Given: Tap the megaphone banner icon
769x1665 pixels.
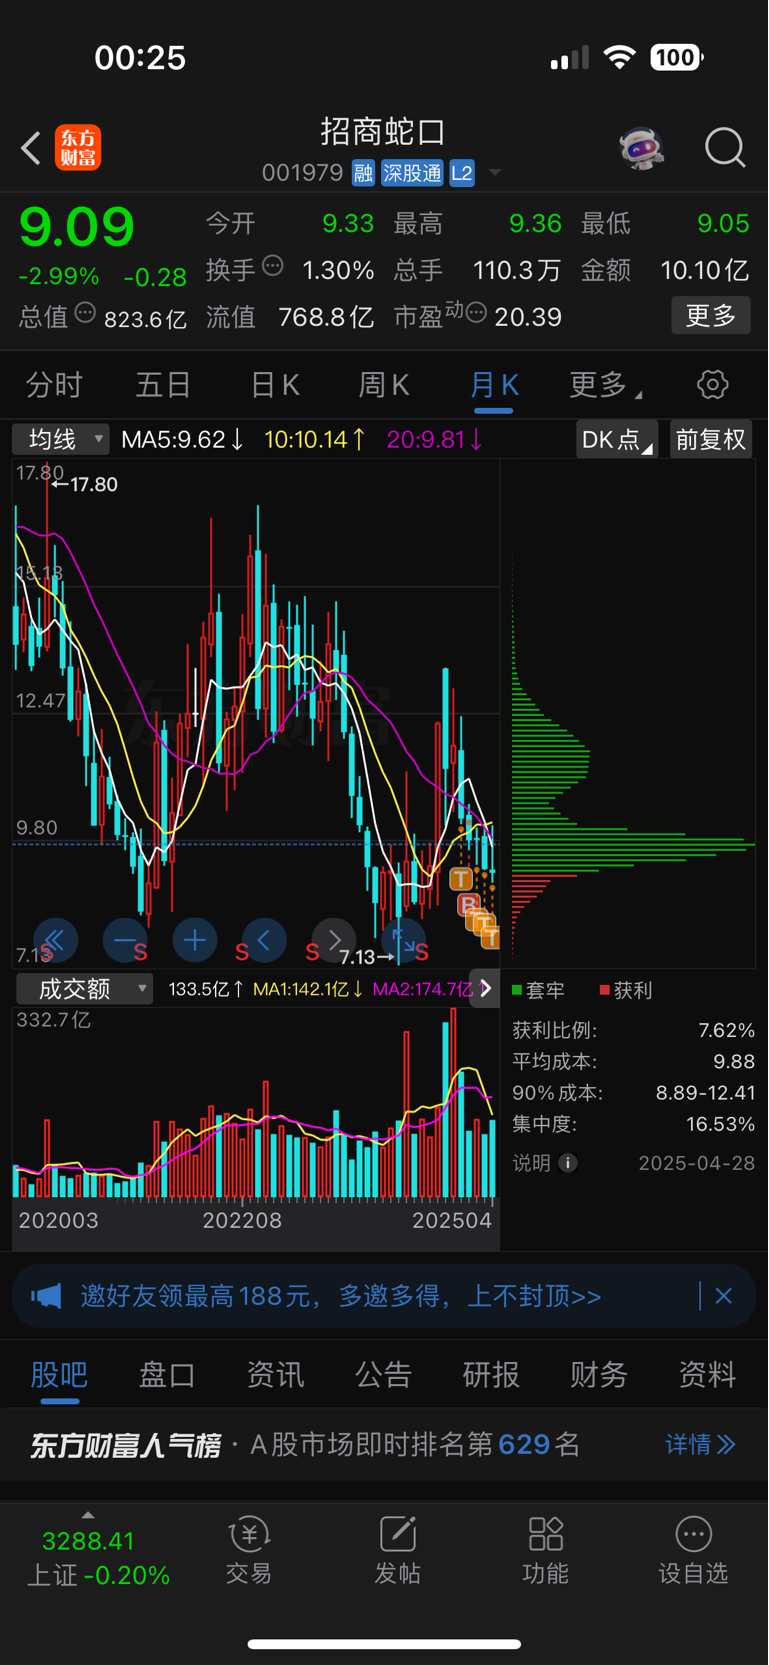Looking at the screenshot, I should point(46,1297).
